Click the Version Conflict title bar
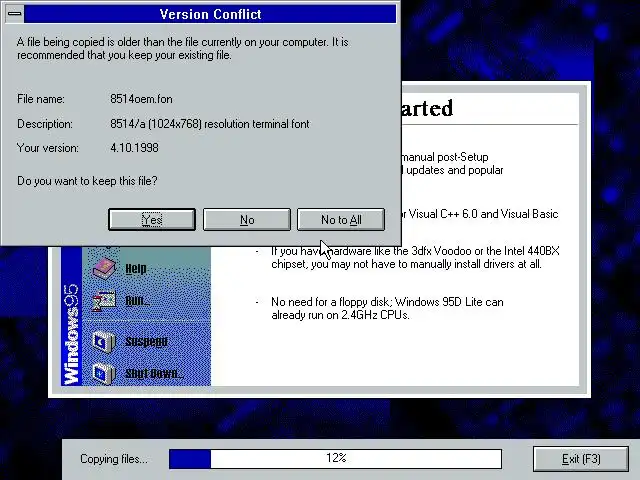Image resolution: width=640 pixels, height=480 pixels. click(210, 14)
